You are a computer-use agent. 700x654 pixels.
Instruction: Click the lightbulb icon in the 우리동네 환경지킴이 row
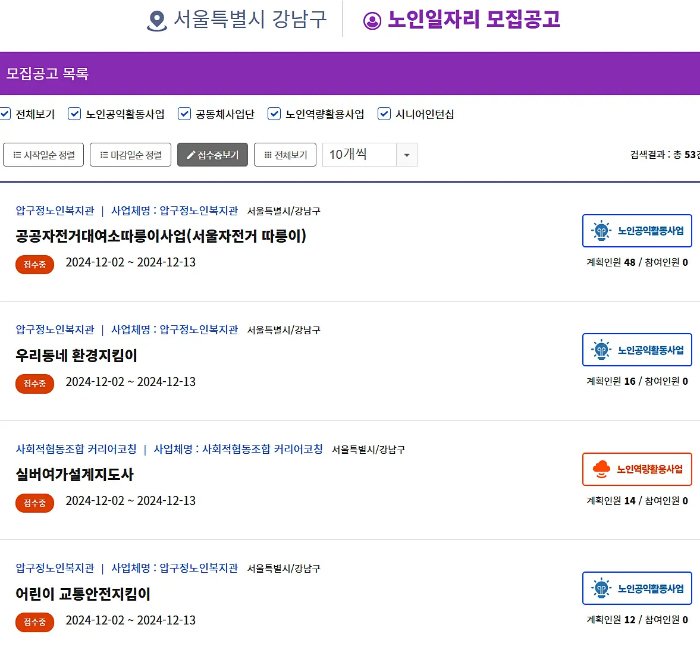pos(601,350)
